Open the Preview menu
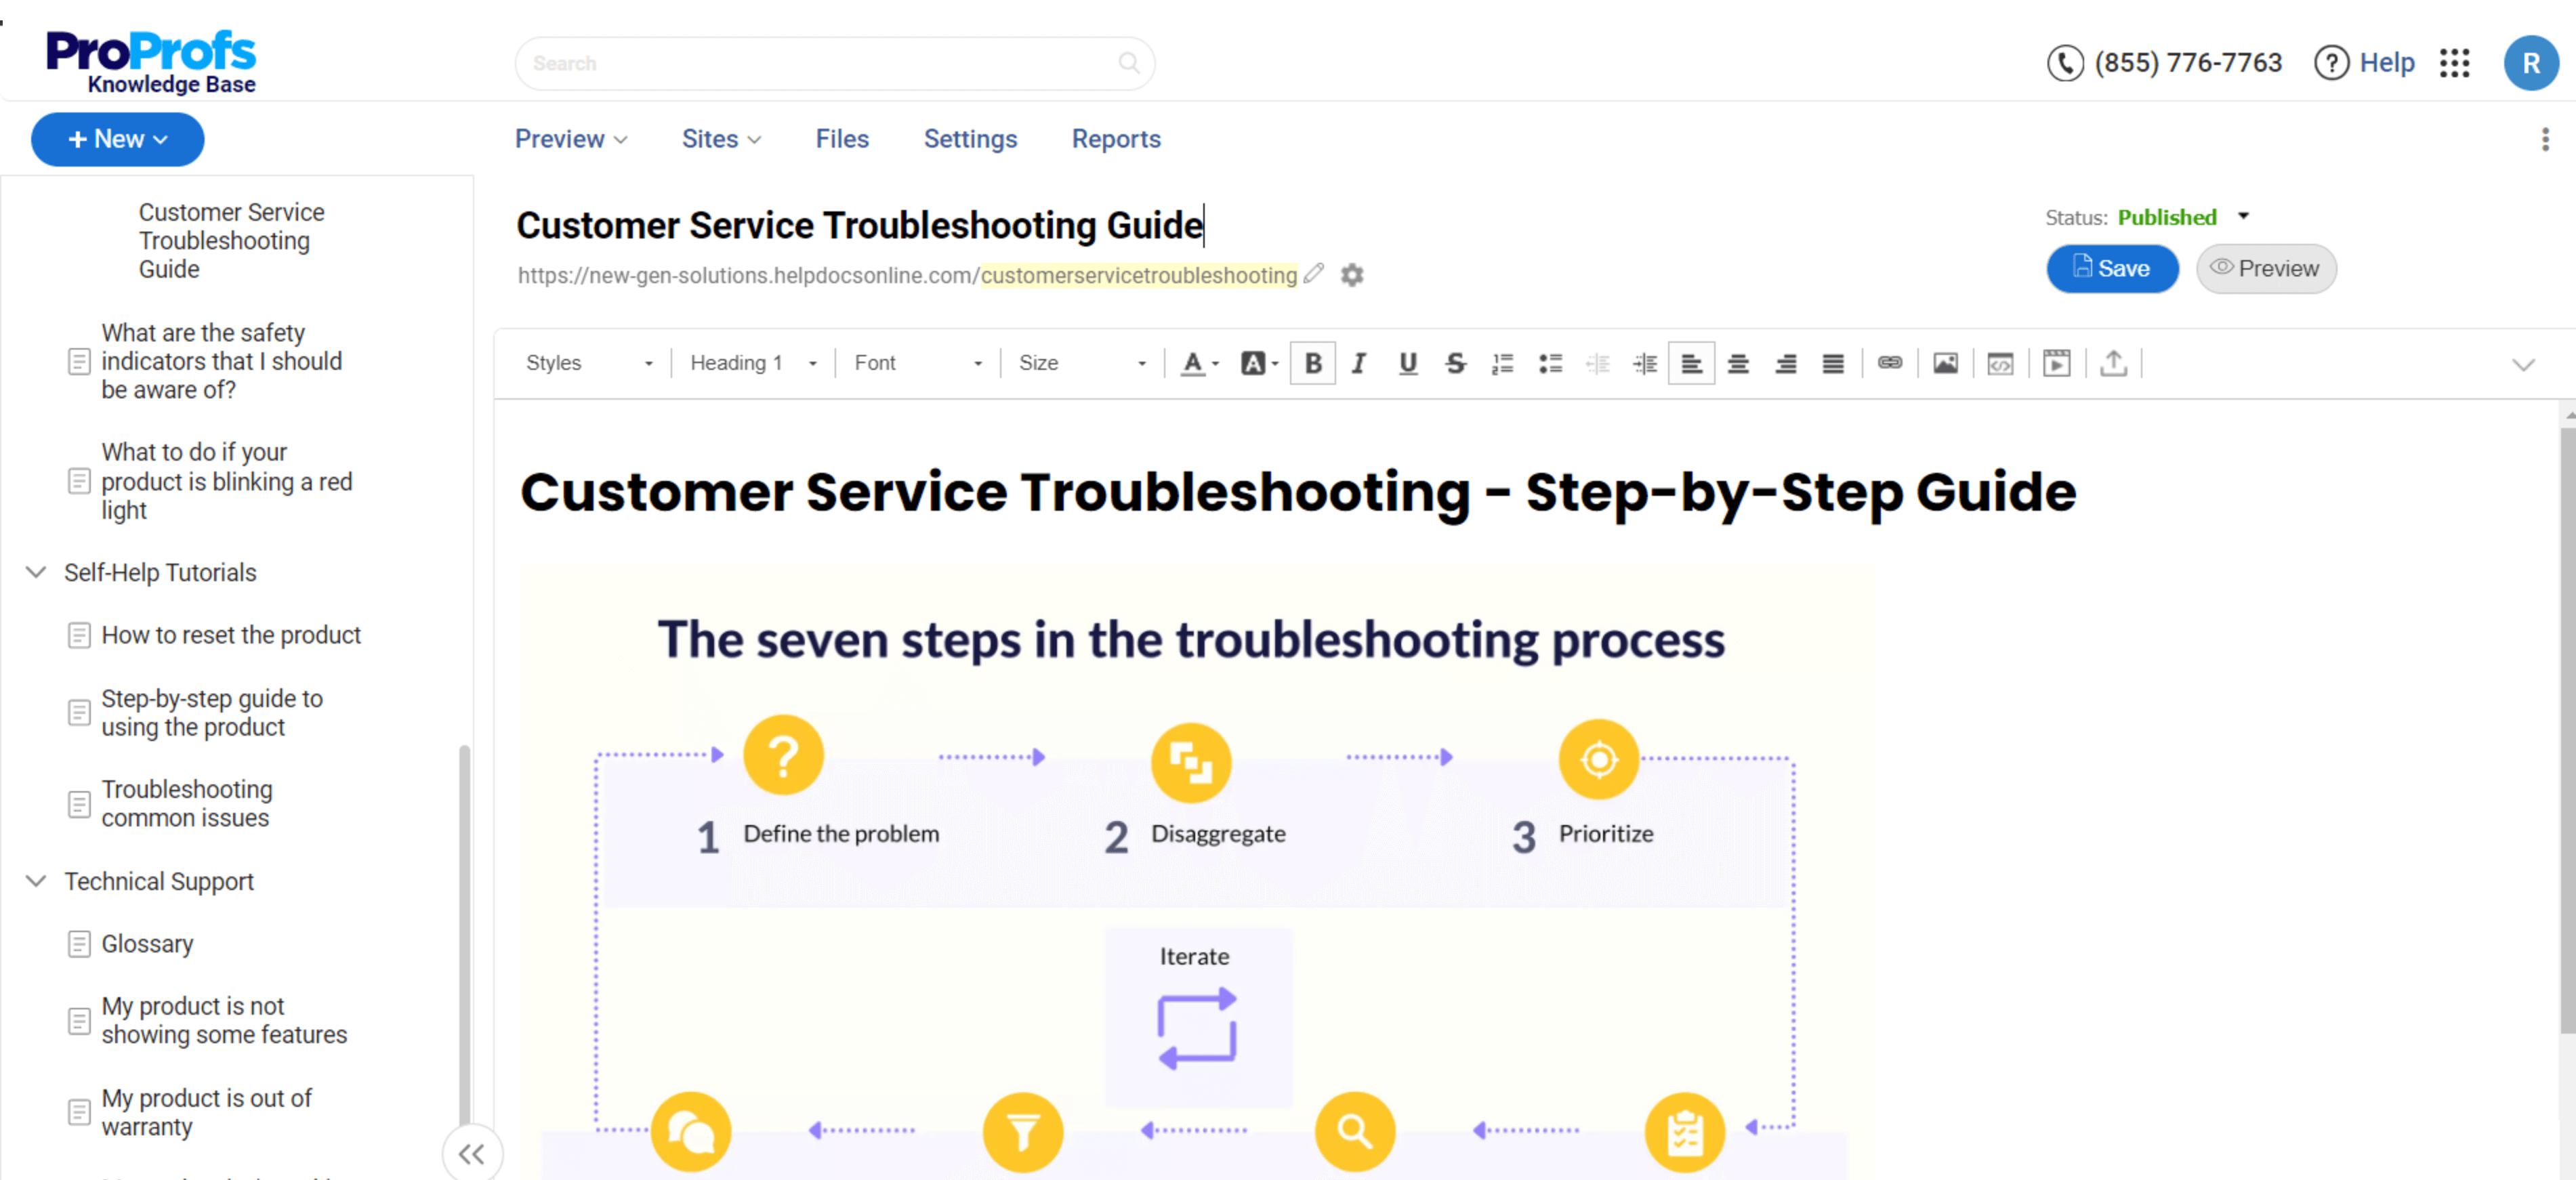 pos(570,139)
